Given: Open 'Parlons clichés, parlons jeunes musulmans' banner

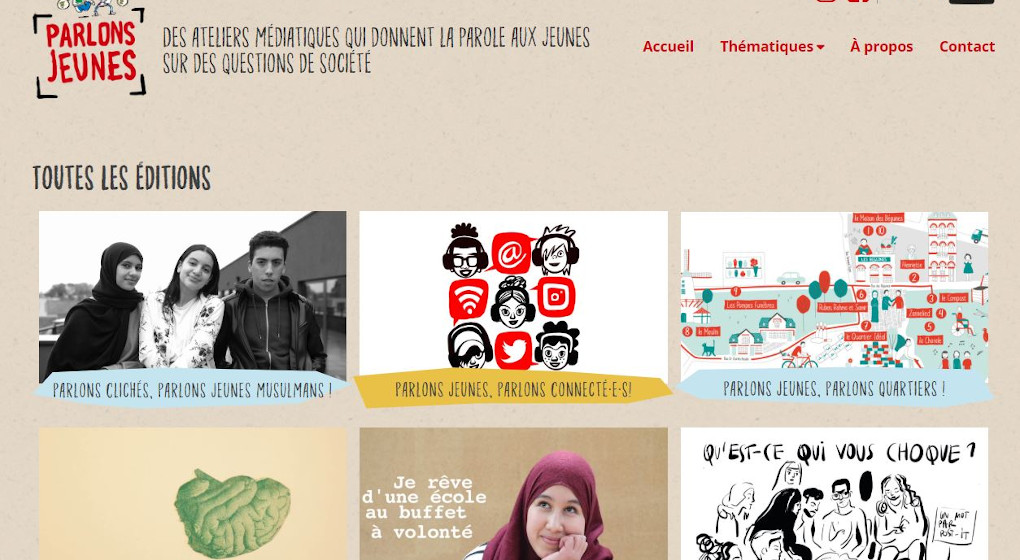Looking at the screenshot, I should 192,390.
